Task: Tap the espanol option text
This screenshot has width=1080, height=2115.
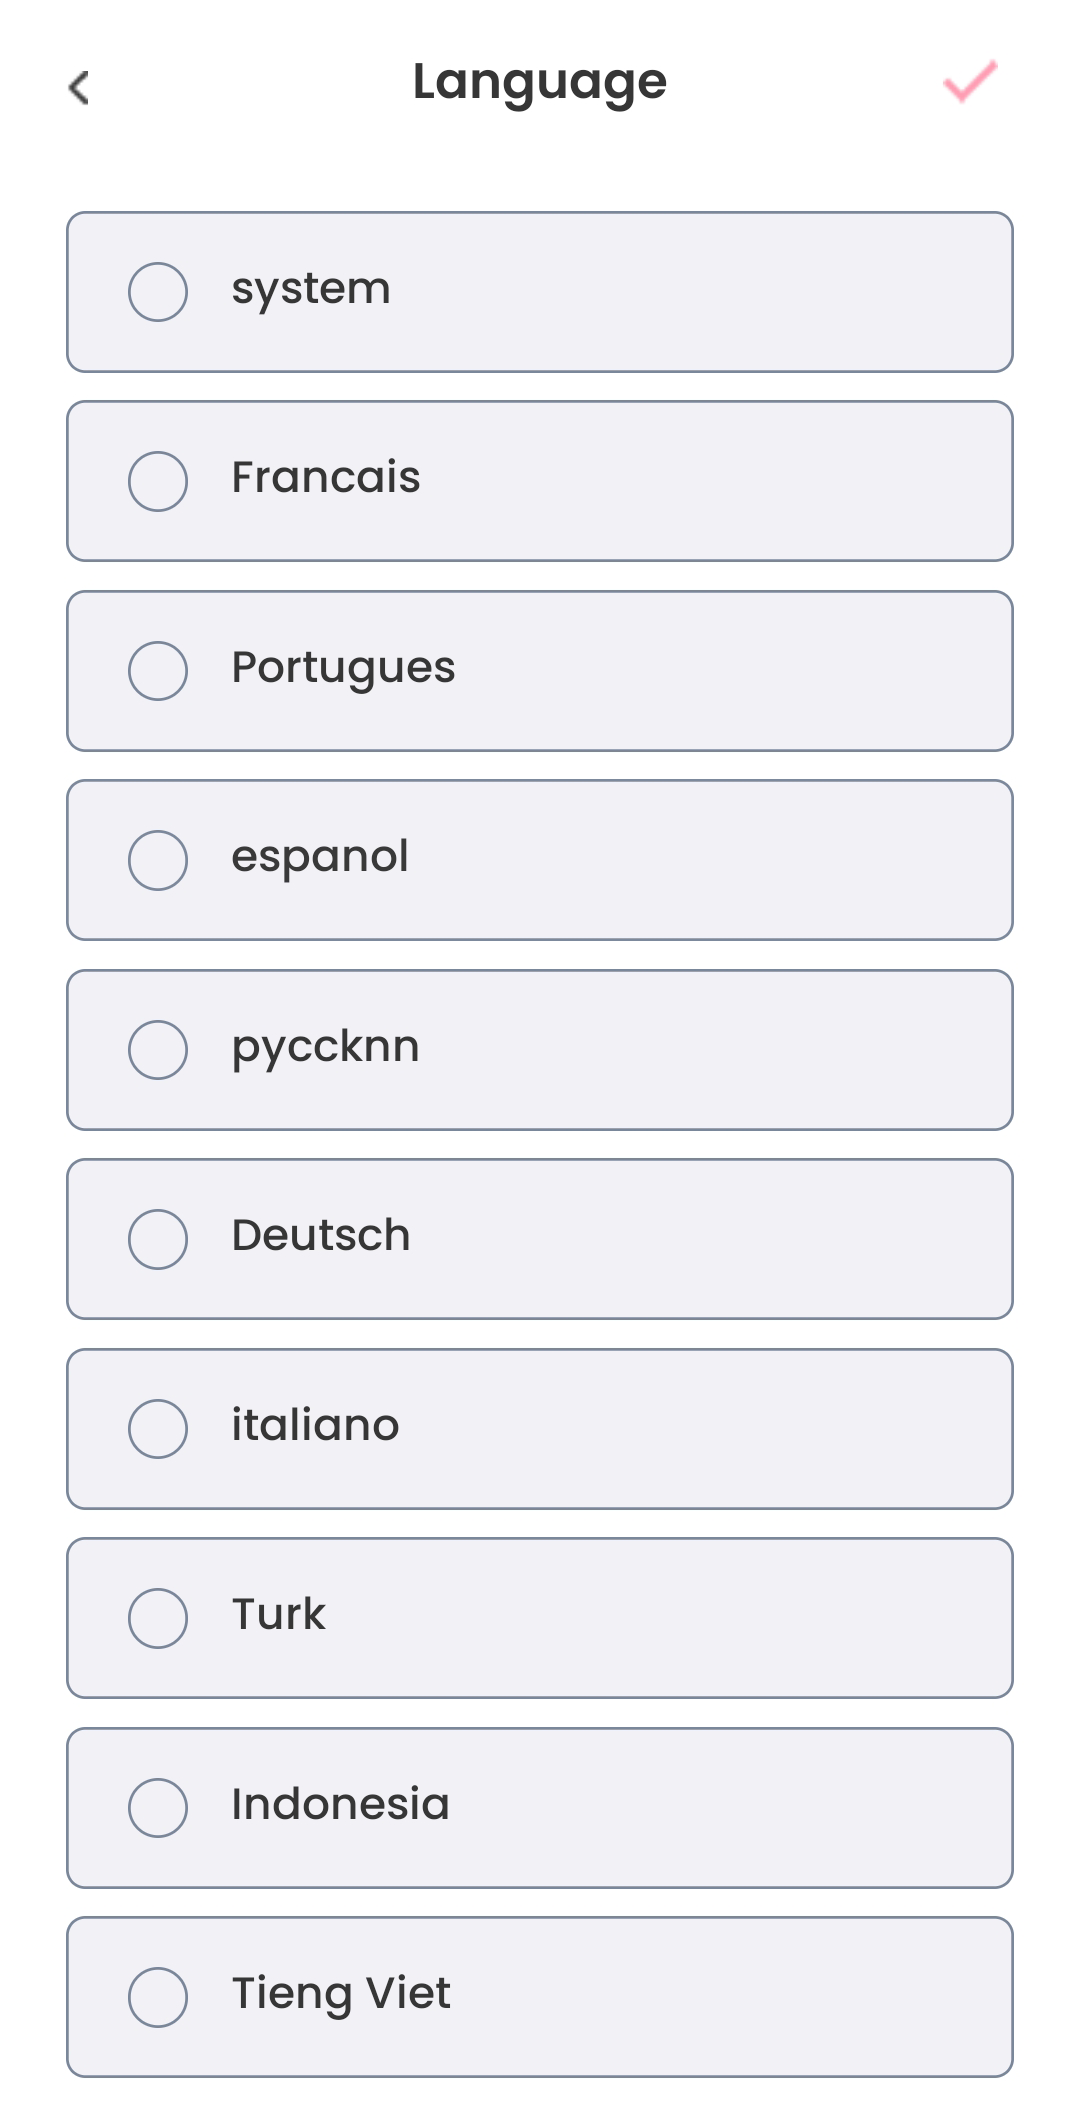Action: (x=320, y=858)
